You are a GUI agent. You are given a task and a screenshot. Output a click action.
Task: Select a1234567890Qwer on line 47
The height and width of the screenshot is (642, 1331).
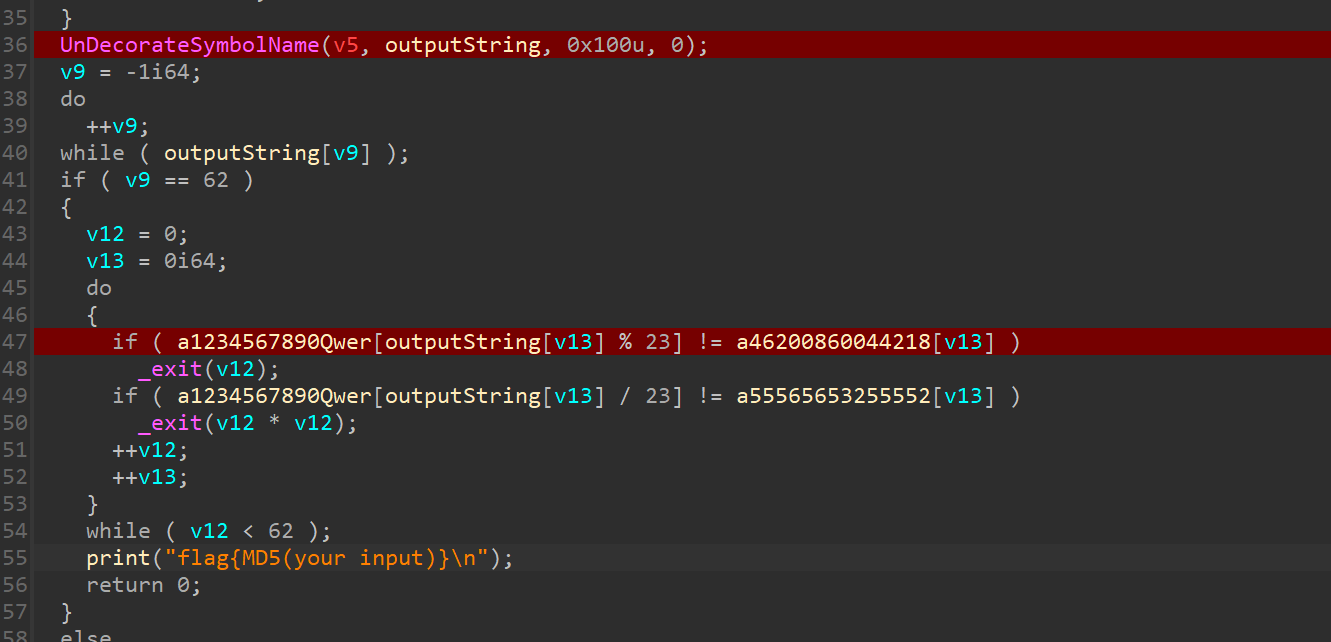275,342
